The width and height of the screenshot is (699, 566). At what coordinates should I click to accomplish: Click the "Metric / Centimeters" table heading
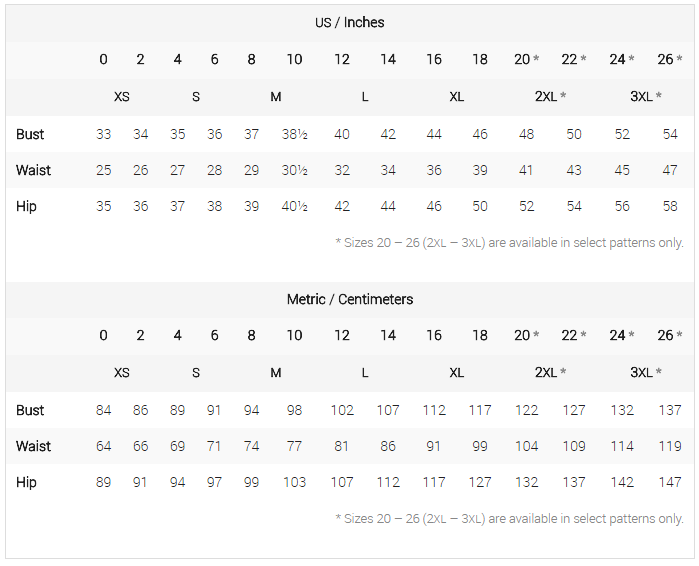349,299
